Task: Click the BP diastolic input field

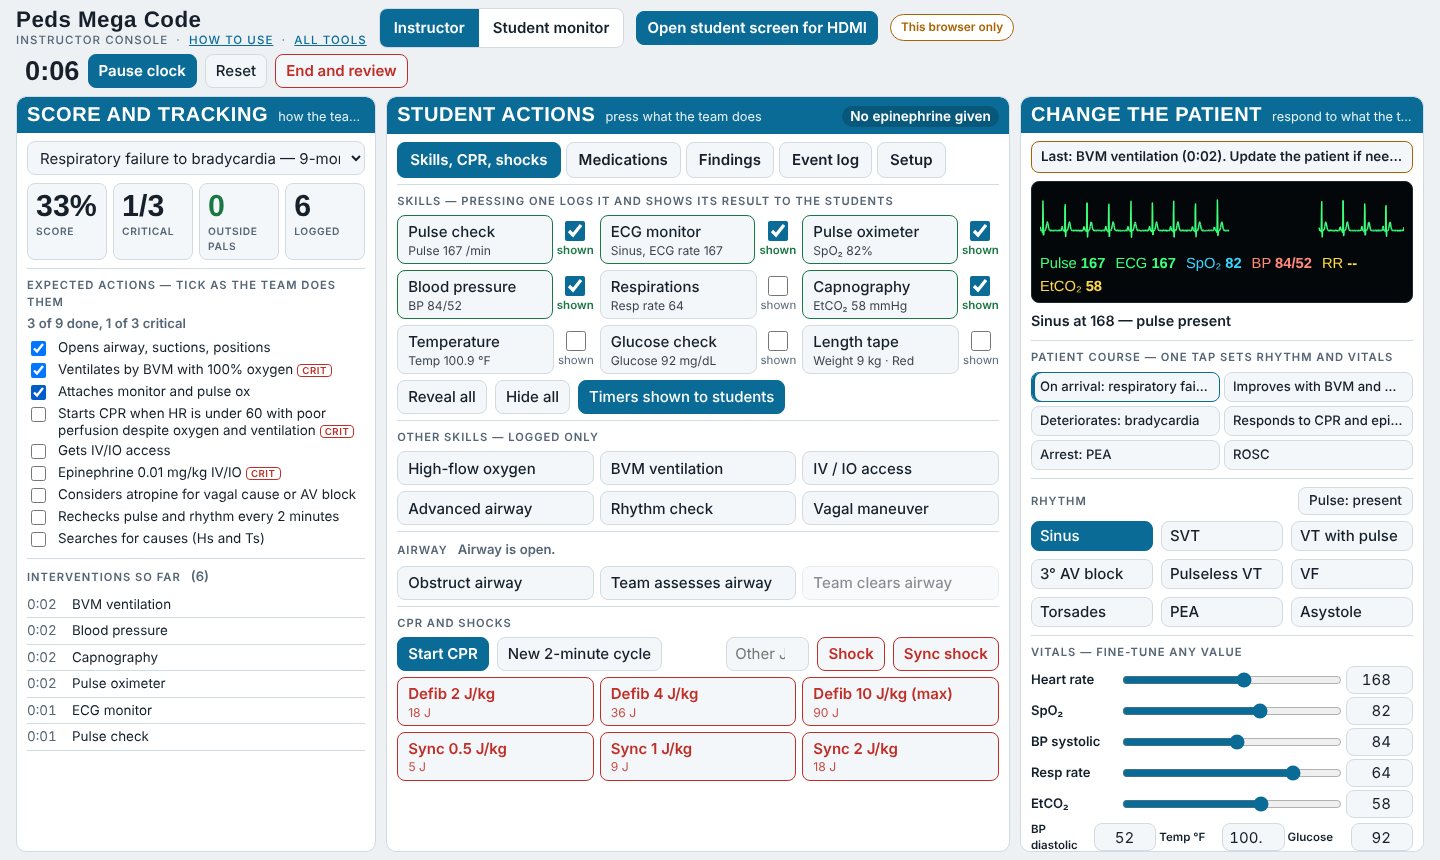Action: click(1124, 838)
